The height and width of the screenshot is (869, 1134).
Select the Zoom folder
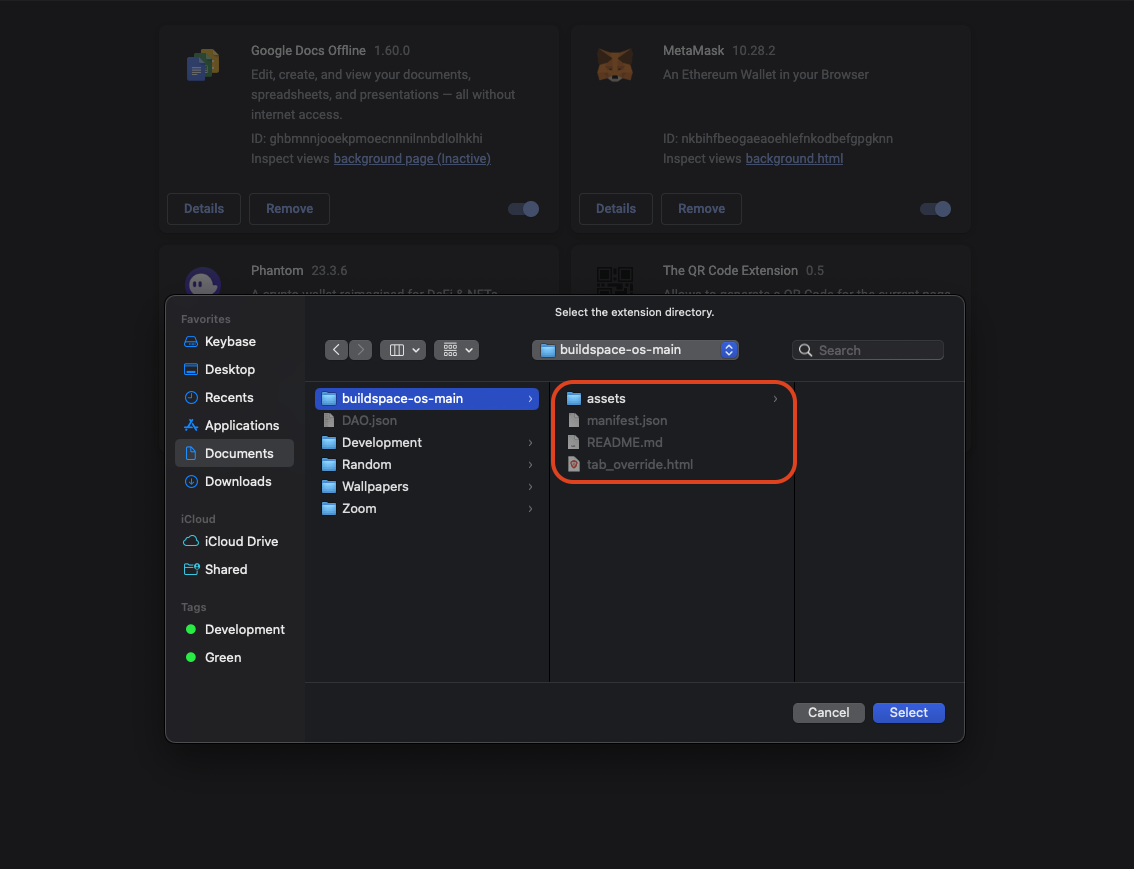coord(427,509)
